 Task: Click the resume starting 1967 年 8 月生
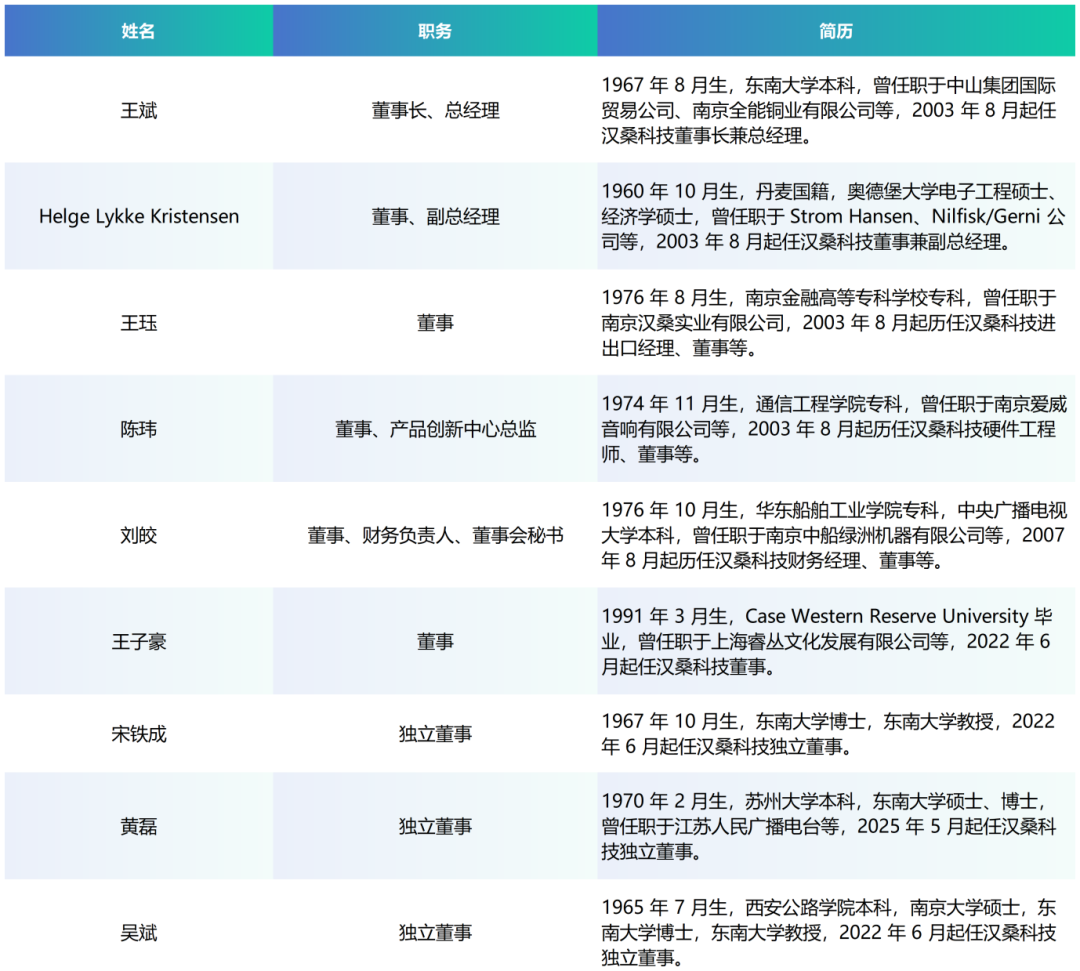829,110
